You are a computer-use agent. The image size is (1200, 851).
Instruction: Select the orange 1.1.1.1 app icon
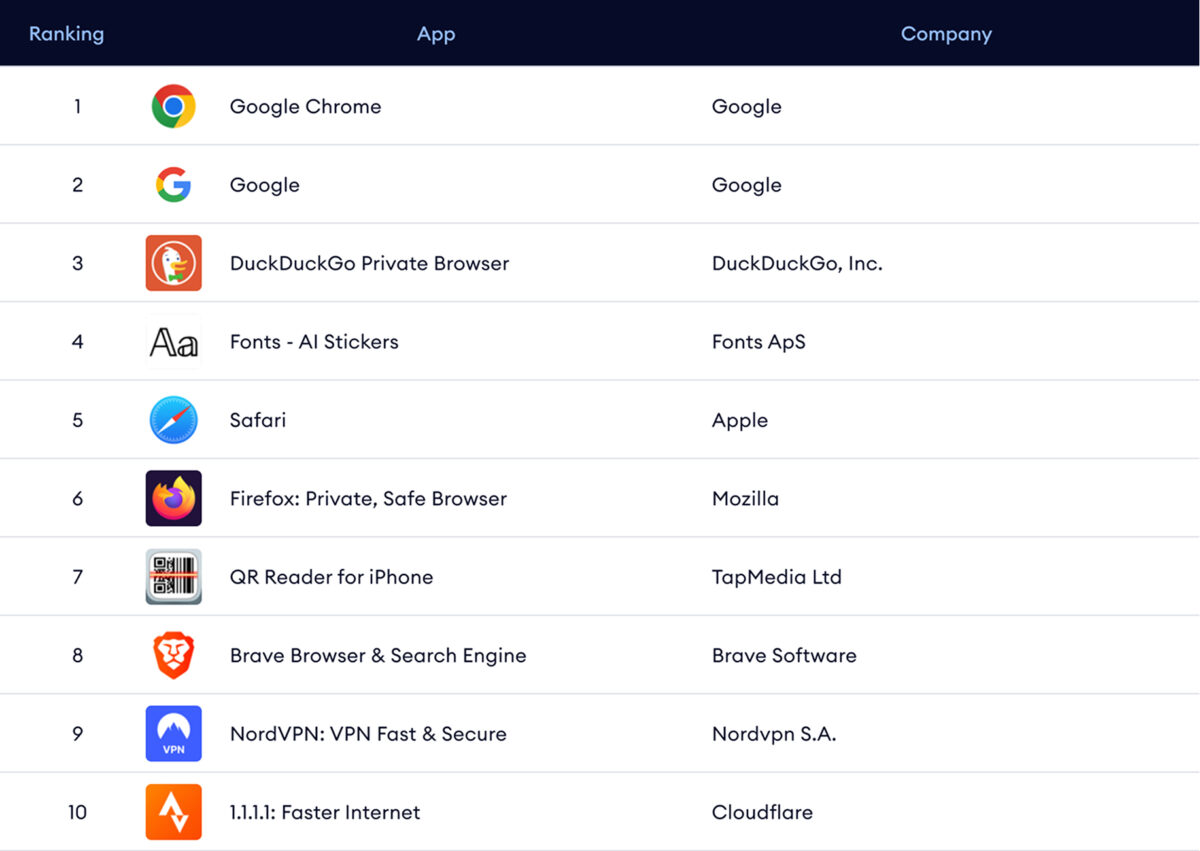(173, 812)
